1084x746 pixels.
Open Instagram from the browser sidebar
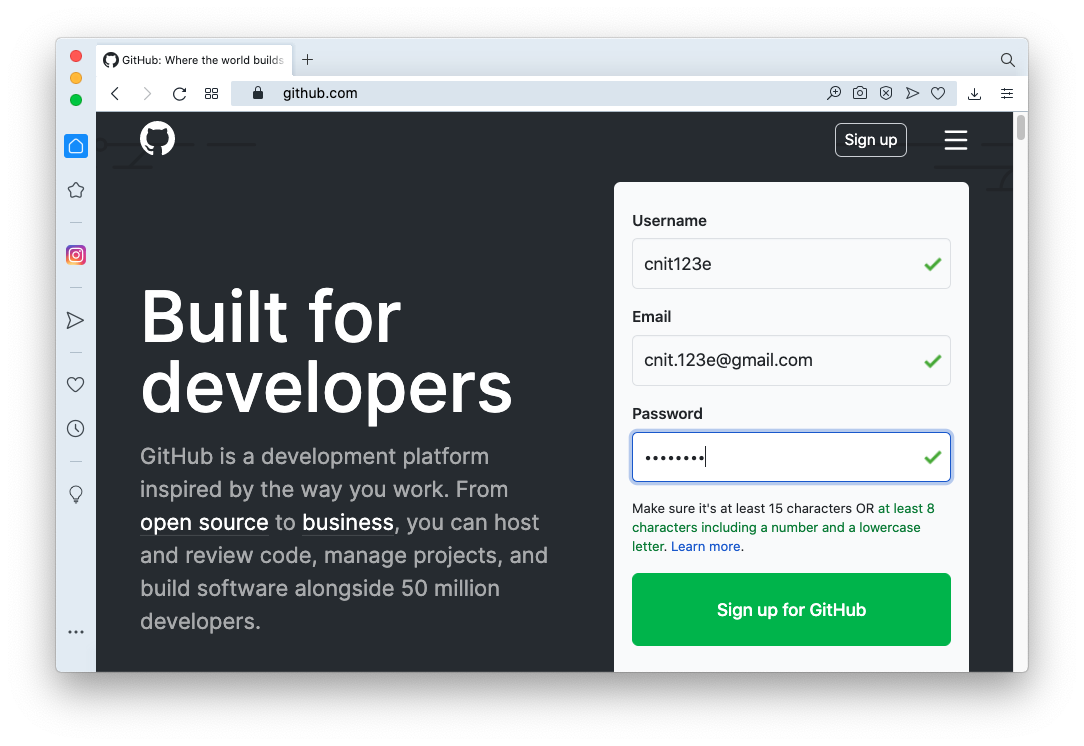[76, 255]
